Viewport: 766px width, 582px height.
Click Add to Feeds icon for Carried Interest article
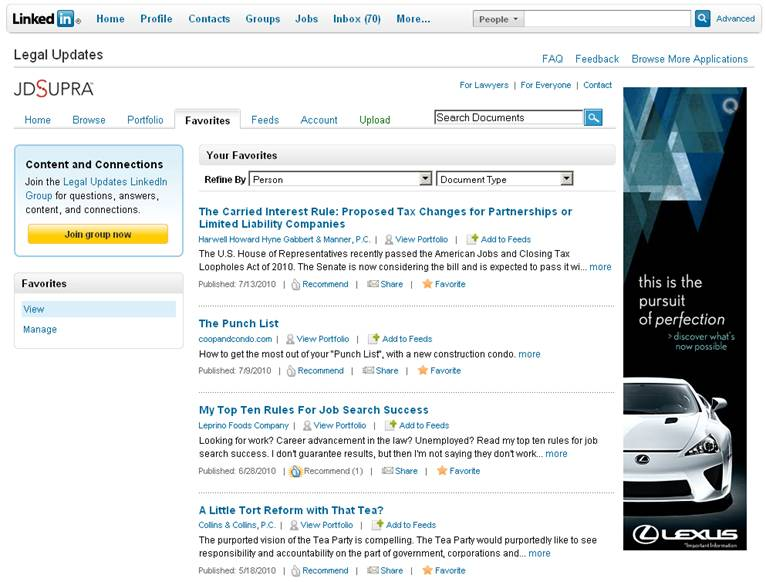point(471,239)
